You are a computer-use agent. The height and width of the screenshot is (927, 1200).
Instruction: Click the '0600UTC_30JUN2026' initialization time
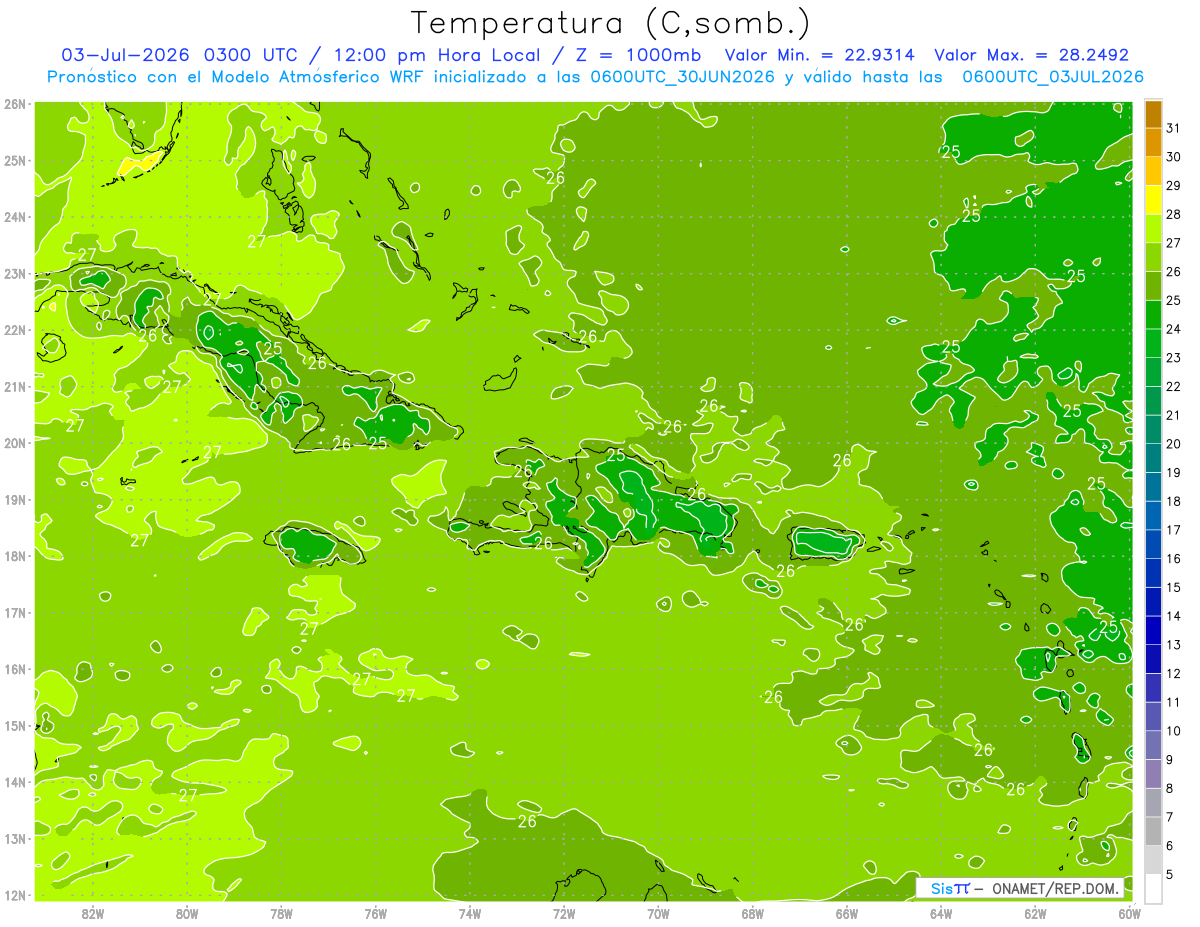point(681,77)
